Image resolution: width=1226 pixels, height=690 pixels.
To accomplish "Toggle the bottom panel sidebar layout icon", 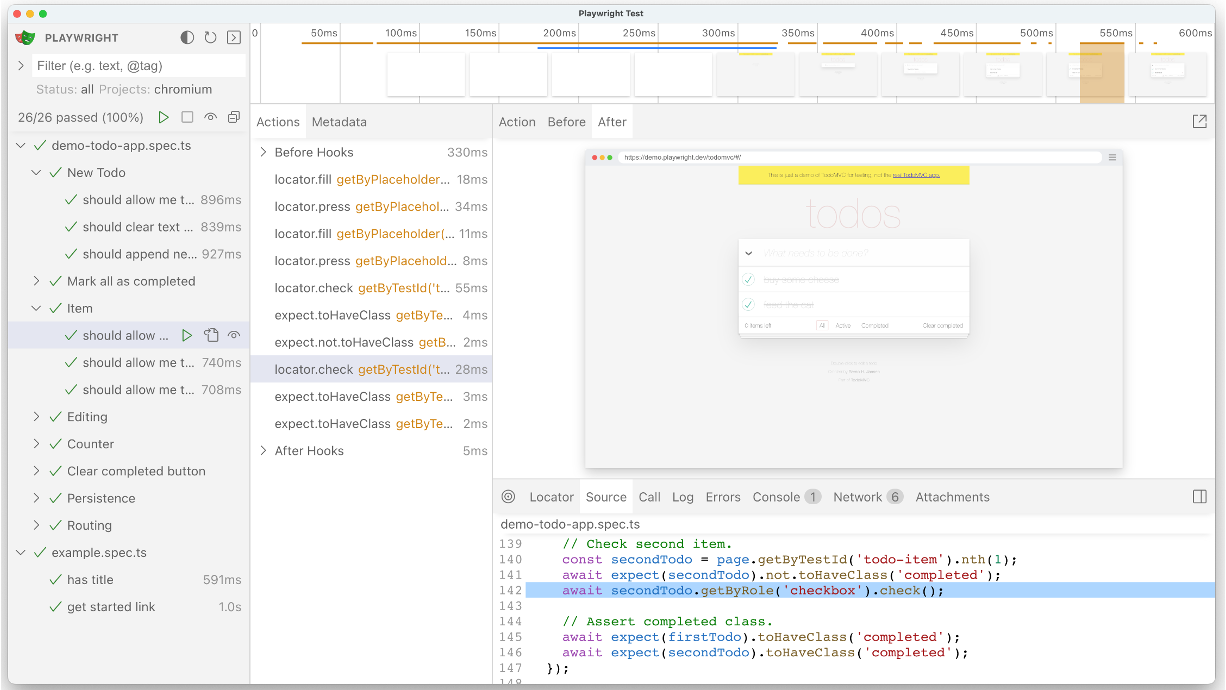I will 1200,497.
